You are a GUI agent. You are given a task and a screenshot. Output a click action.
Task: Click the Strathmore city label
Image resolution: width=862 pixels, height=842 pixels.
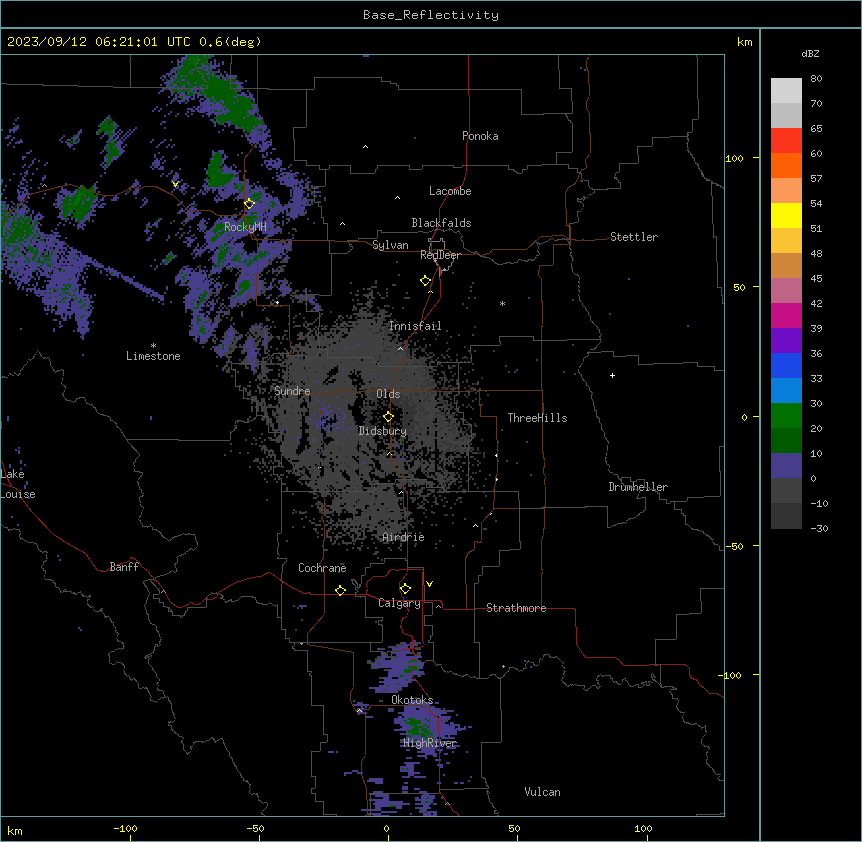click(x=516, y=608)
